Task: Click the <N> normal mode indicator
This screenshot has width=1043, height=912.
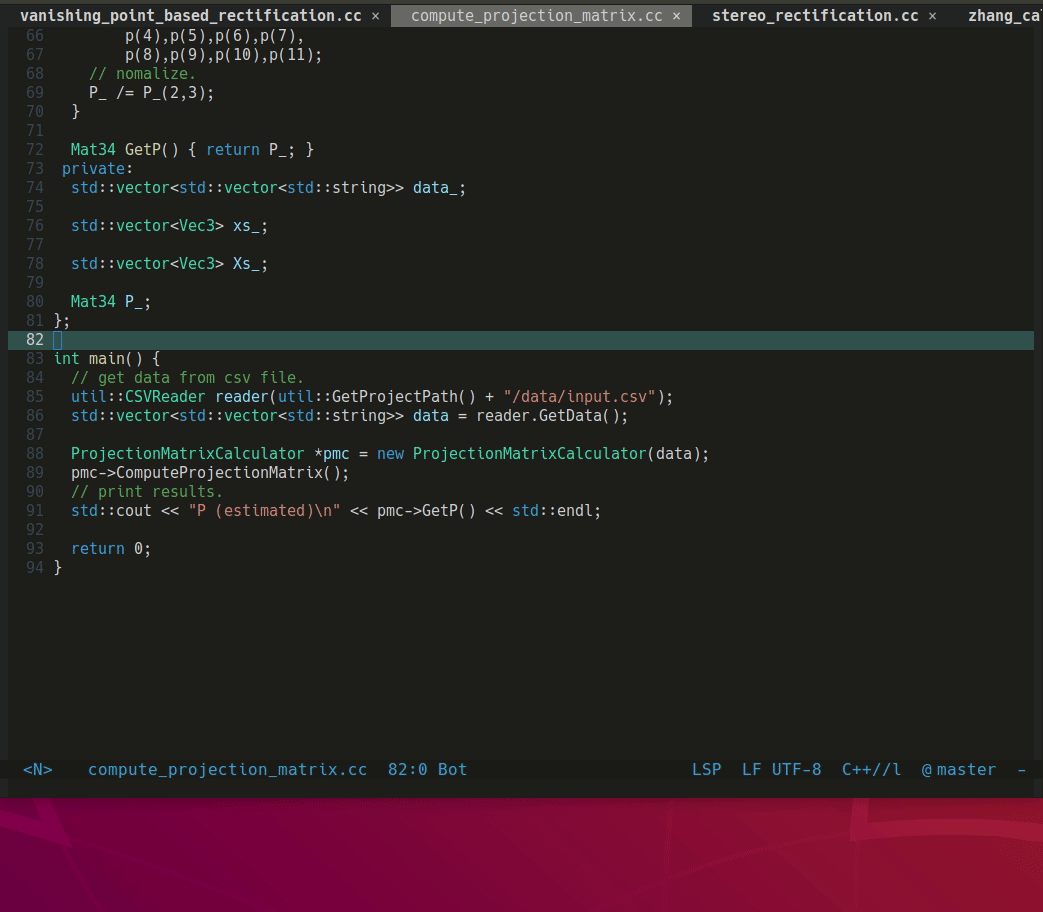Action: click(38, 770)
